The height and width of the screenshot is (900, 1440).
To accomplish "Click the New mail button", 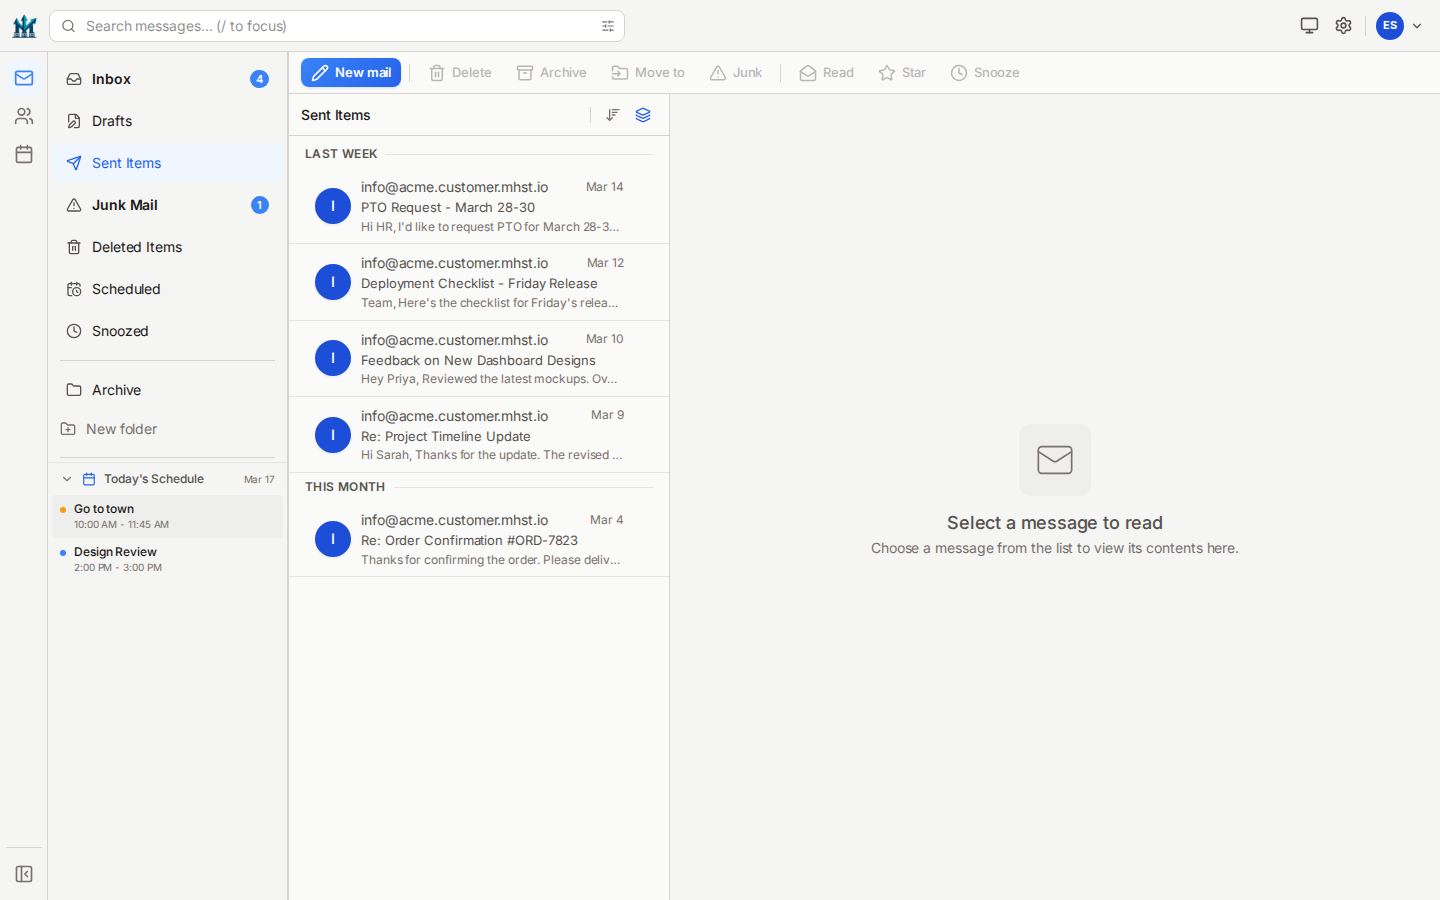I will (x=351, y=73).
